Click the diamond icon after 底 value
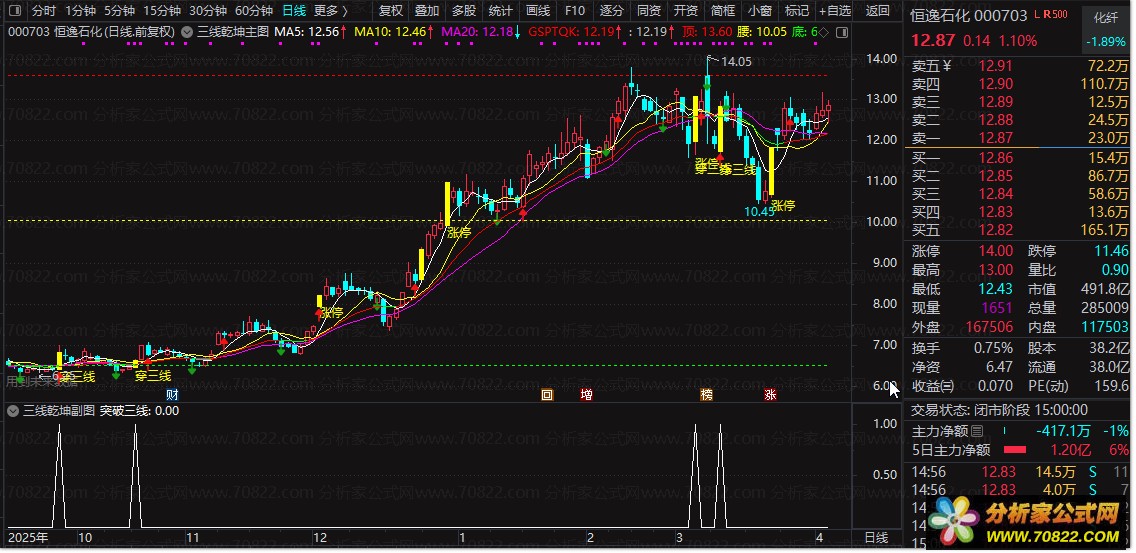This screenshot has width=1136, height=553. pos(824,32)
